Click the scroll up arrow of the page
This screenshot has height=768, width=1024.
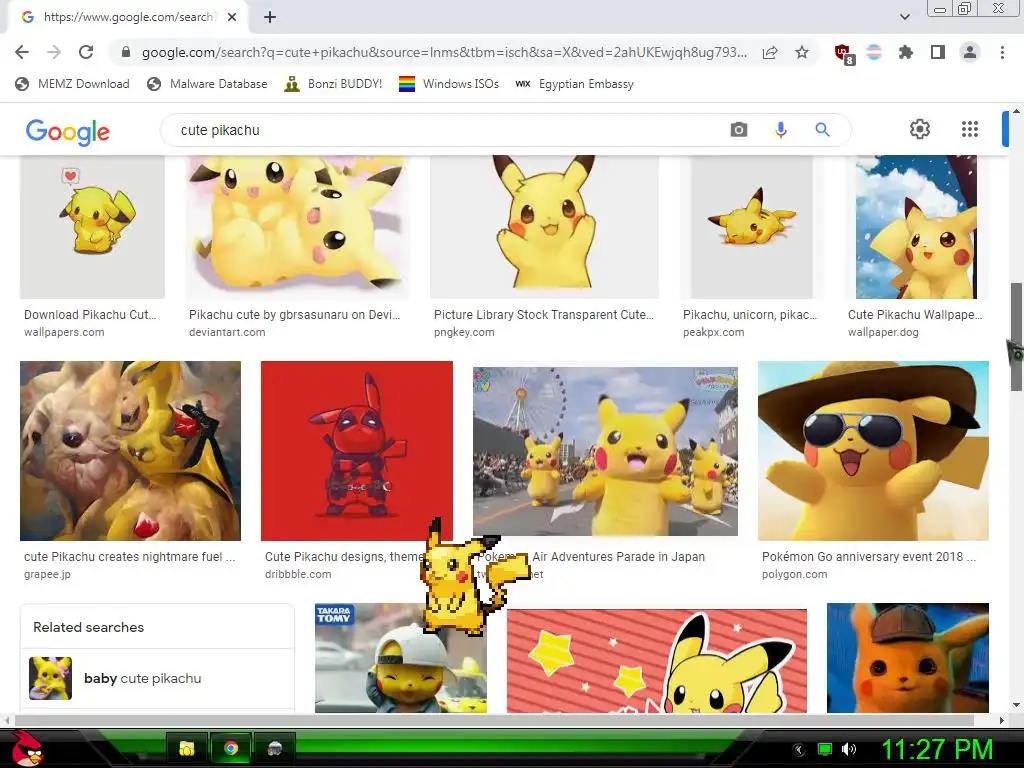(x=1016, y=111)
